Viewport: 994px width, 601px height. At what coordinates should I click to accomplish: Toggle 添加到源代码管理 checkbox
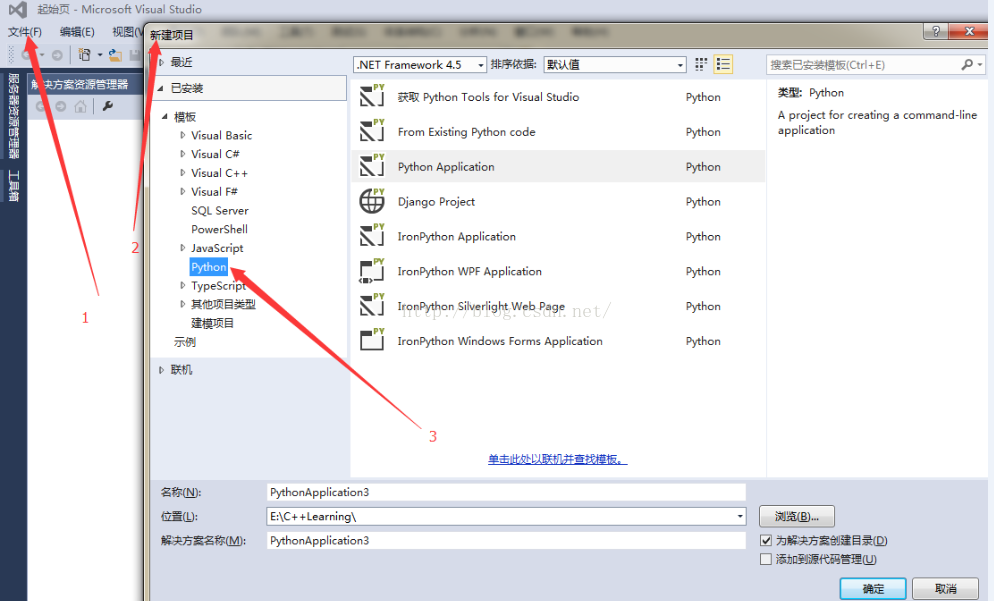click(x=766, y=559)
